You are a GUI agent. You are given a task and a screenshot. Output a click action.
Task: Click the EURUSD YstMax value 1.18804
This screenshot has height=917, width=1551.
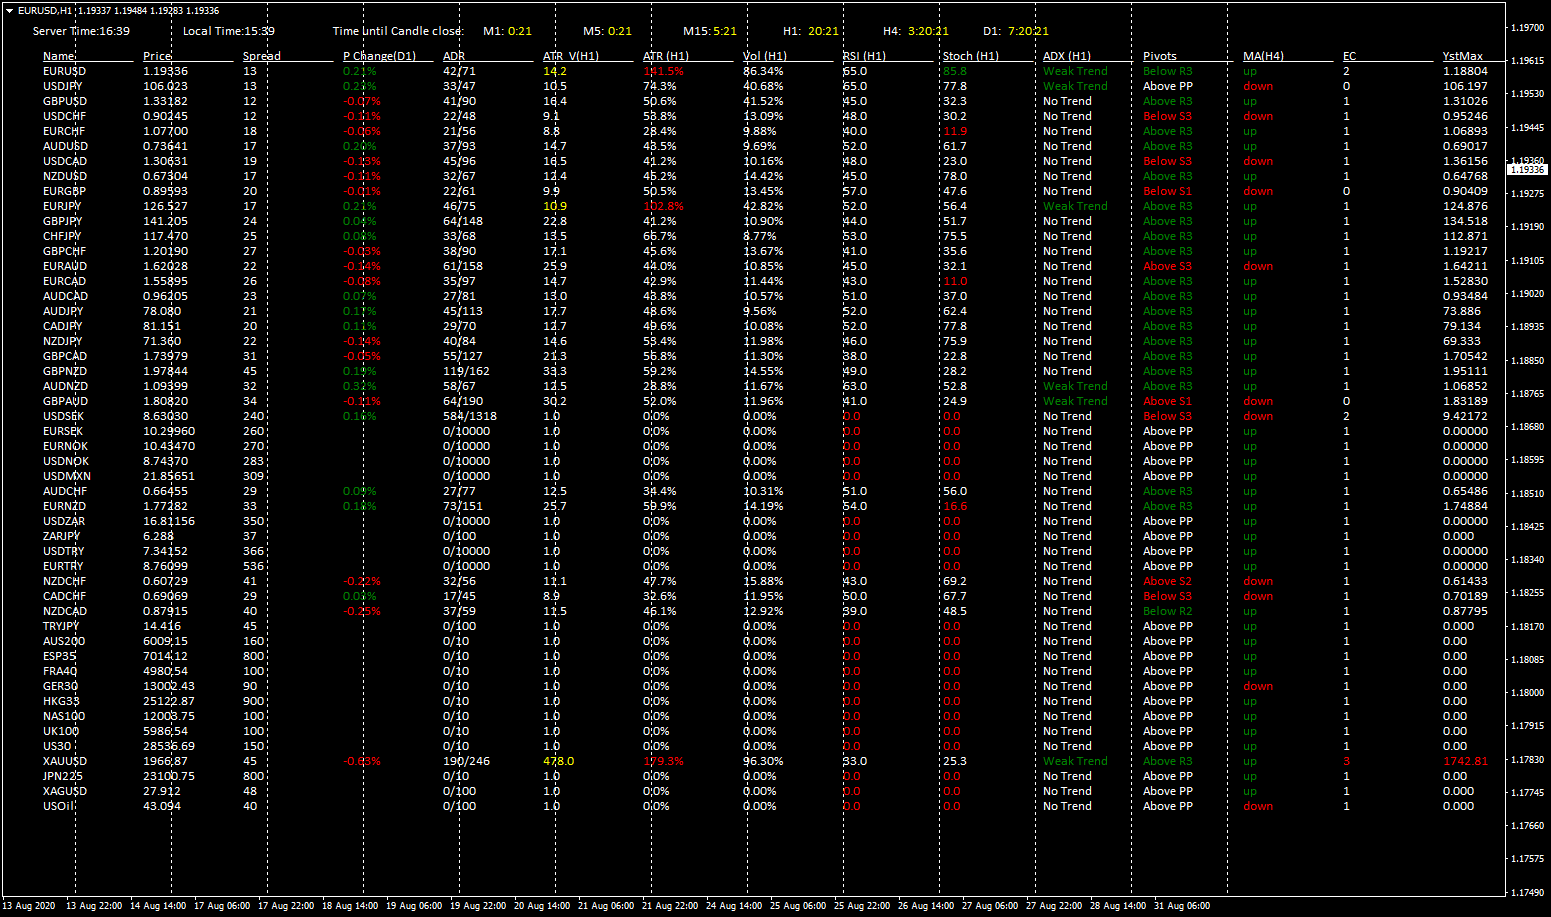point(1465,71)
